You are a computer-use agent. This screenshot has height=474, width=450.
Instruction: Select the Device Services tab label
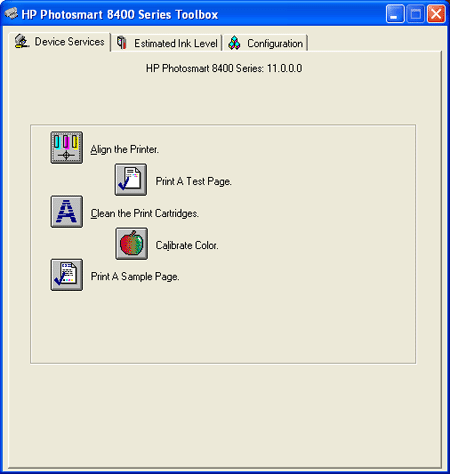point(69,42)
